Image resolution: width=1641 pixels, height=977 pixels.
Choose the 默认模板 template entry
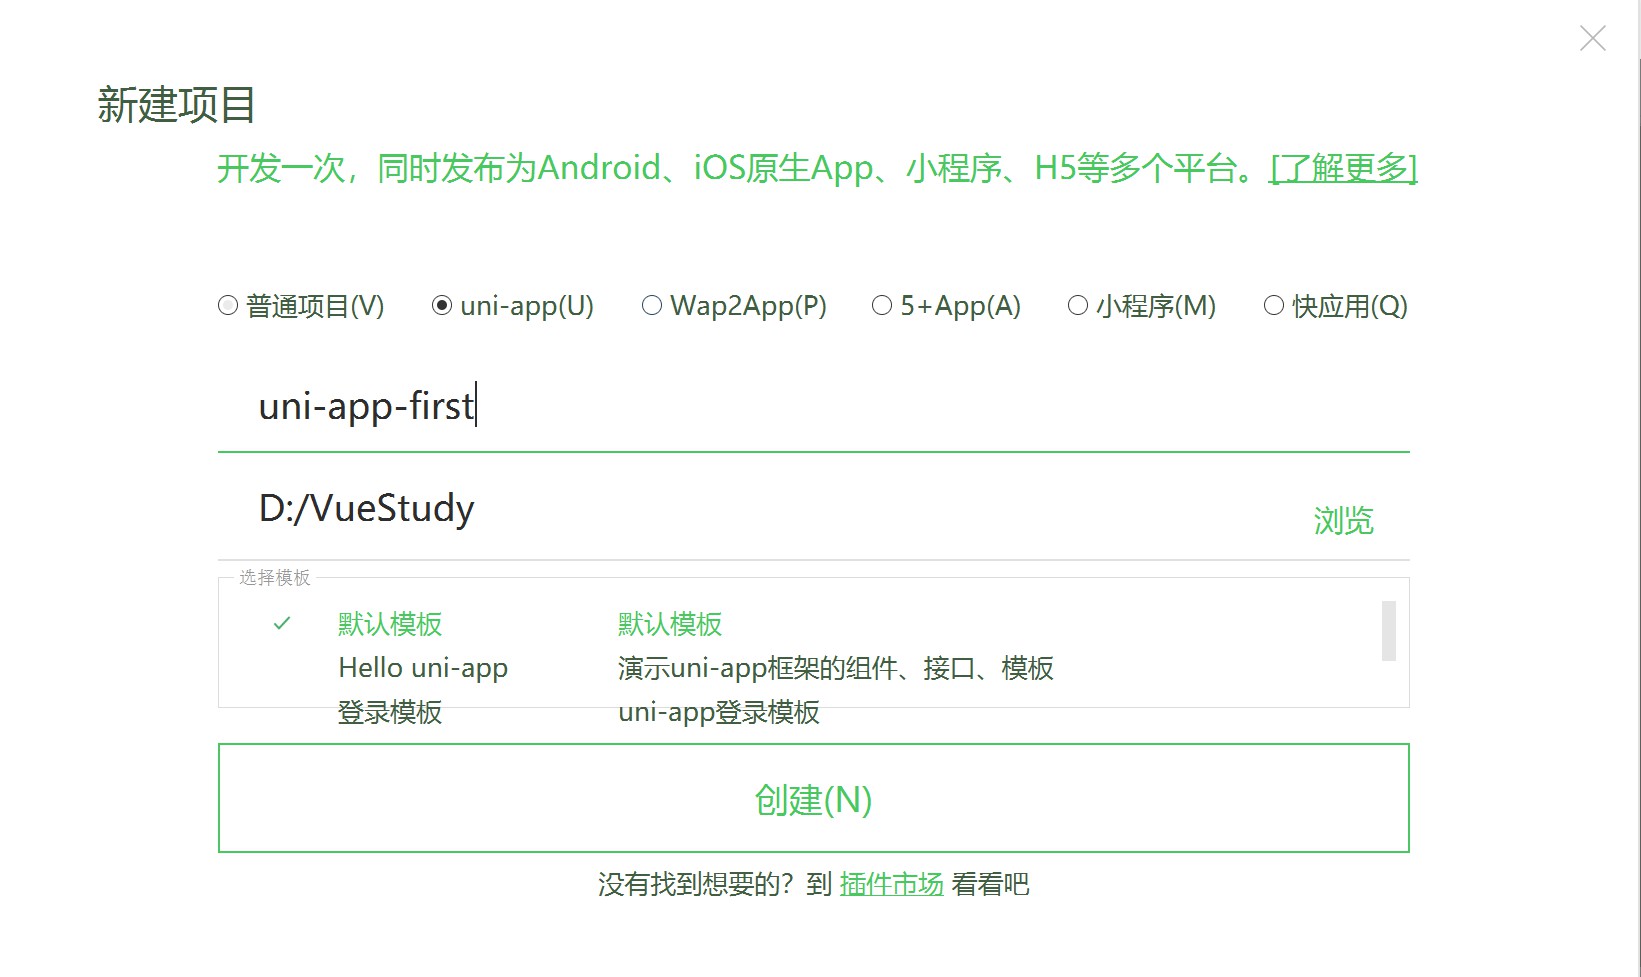coord(390,624)
